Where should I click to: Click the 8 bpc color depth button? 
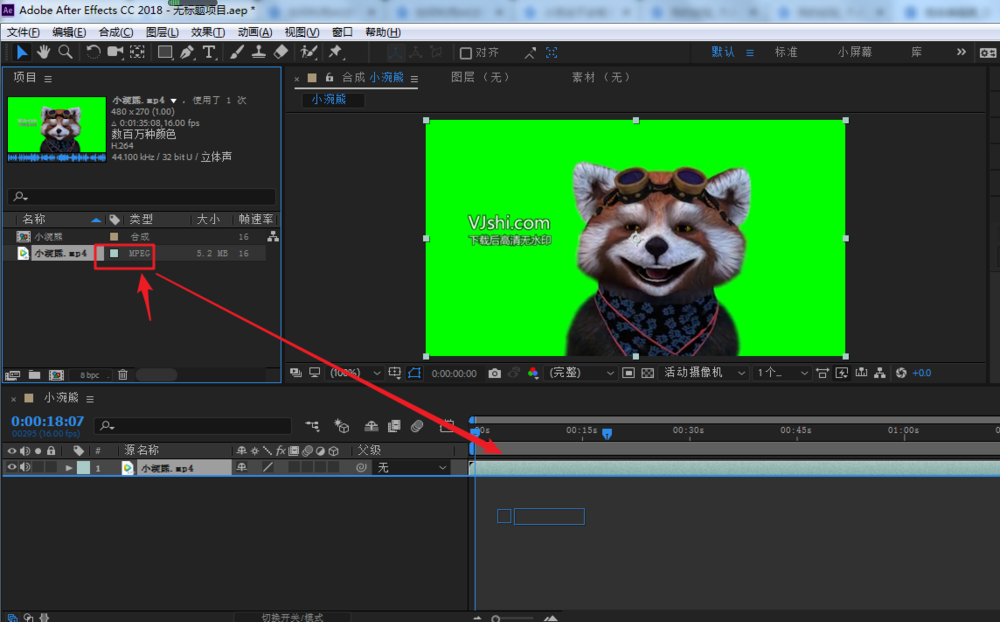point(90,375)
